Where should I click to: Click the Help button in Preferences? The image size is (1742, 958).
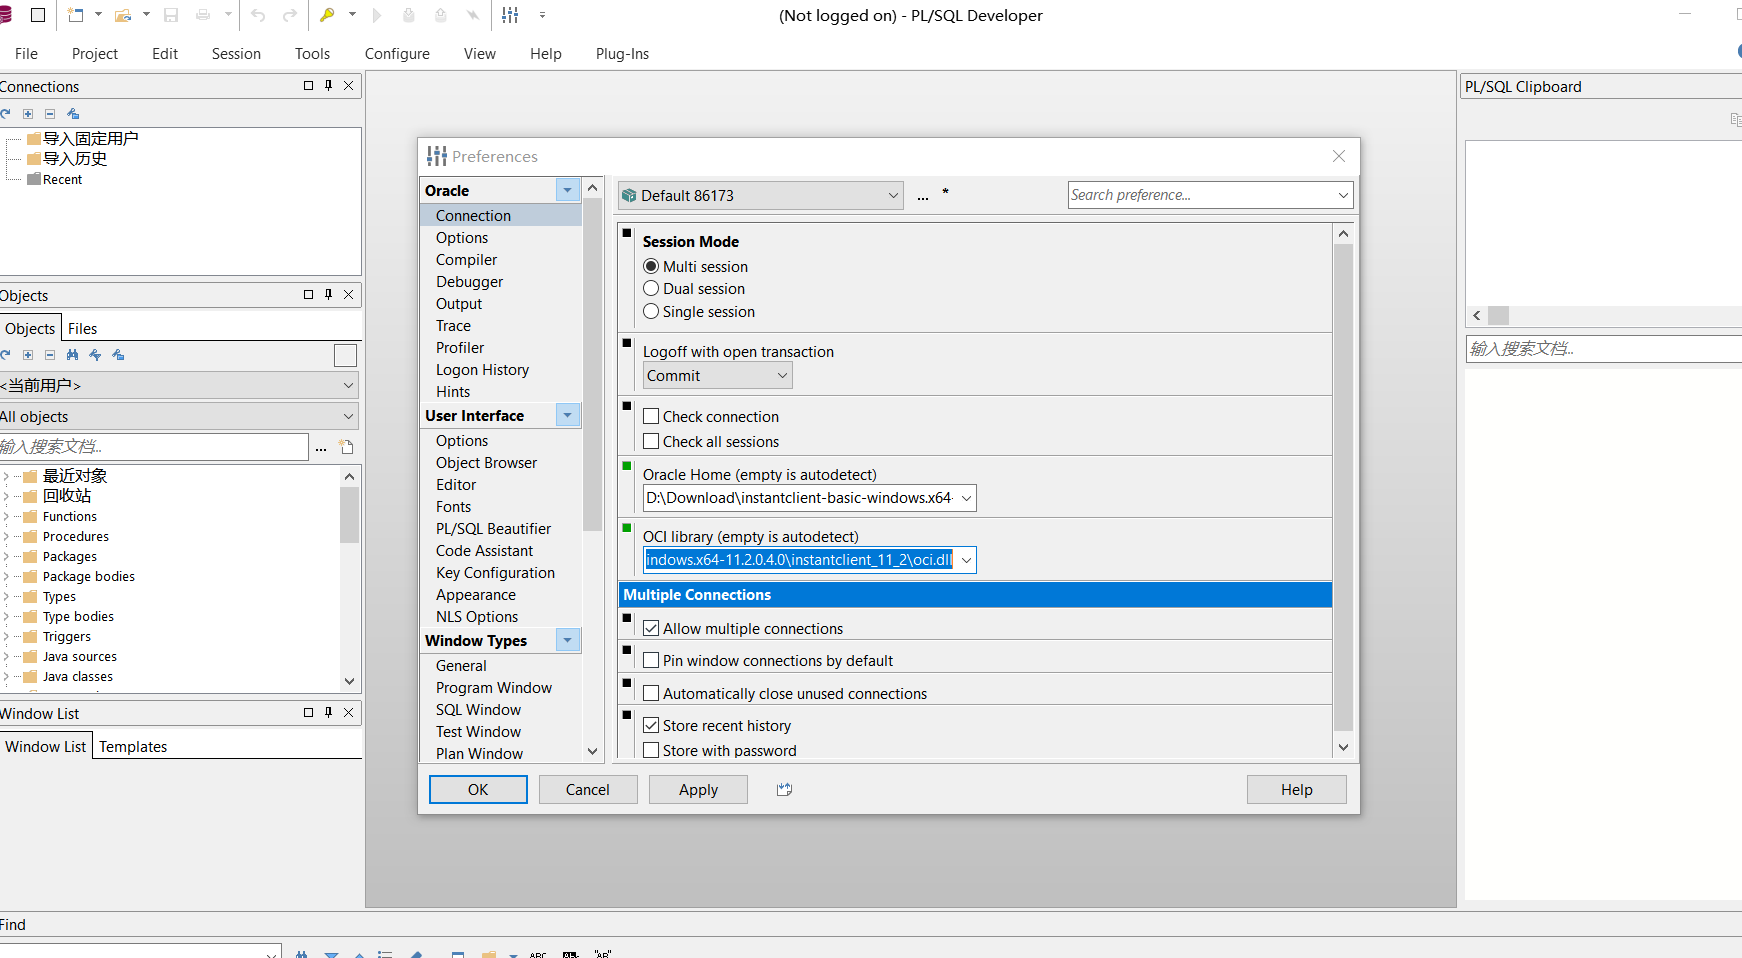click(1296, 789)
